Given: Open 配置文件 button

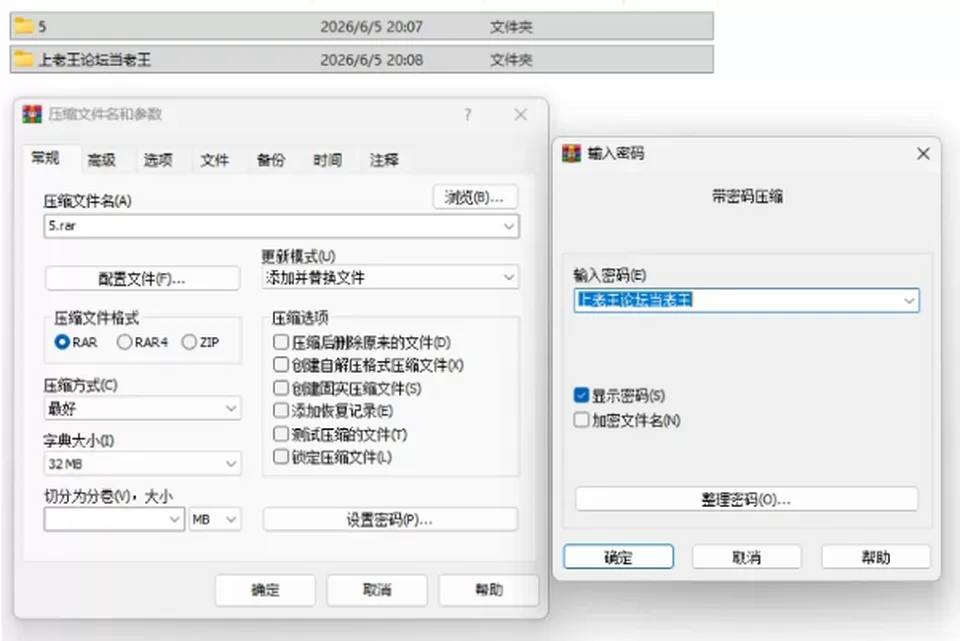Looking at the screenshot, I should [x=142, y=279].
